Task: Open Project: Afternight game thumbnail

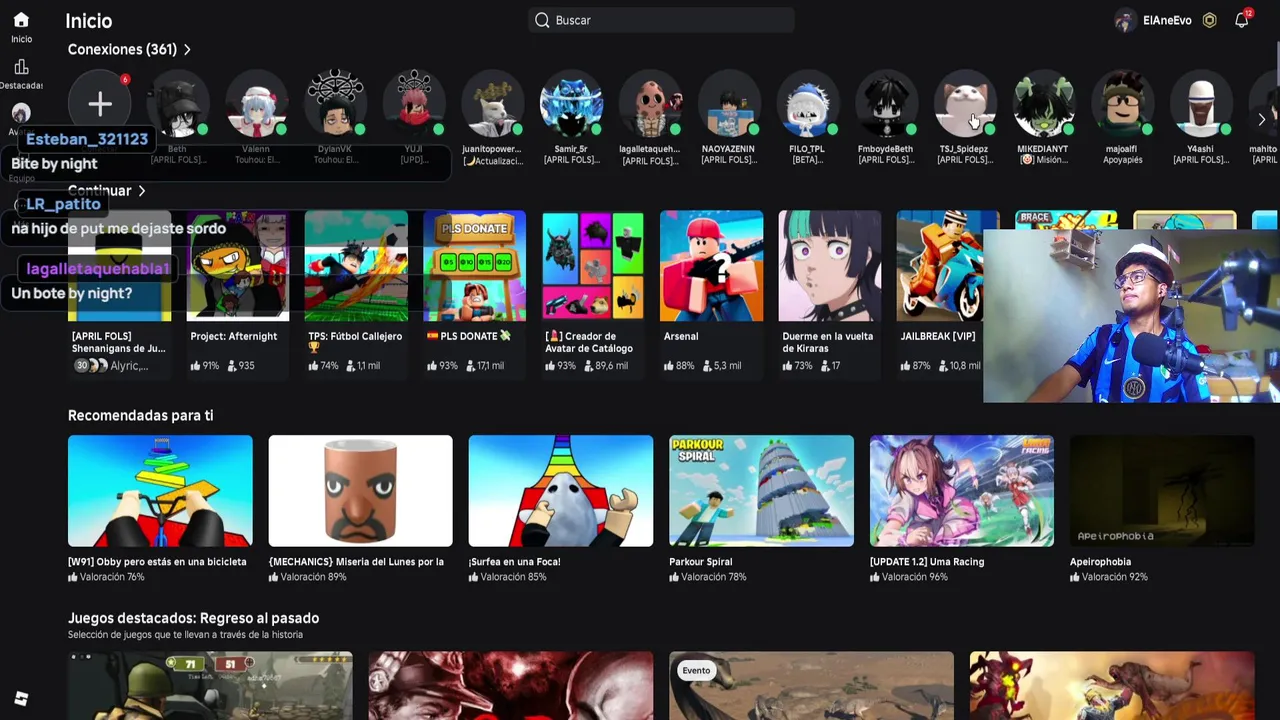Action: coord(238,266)
